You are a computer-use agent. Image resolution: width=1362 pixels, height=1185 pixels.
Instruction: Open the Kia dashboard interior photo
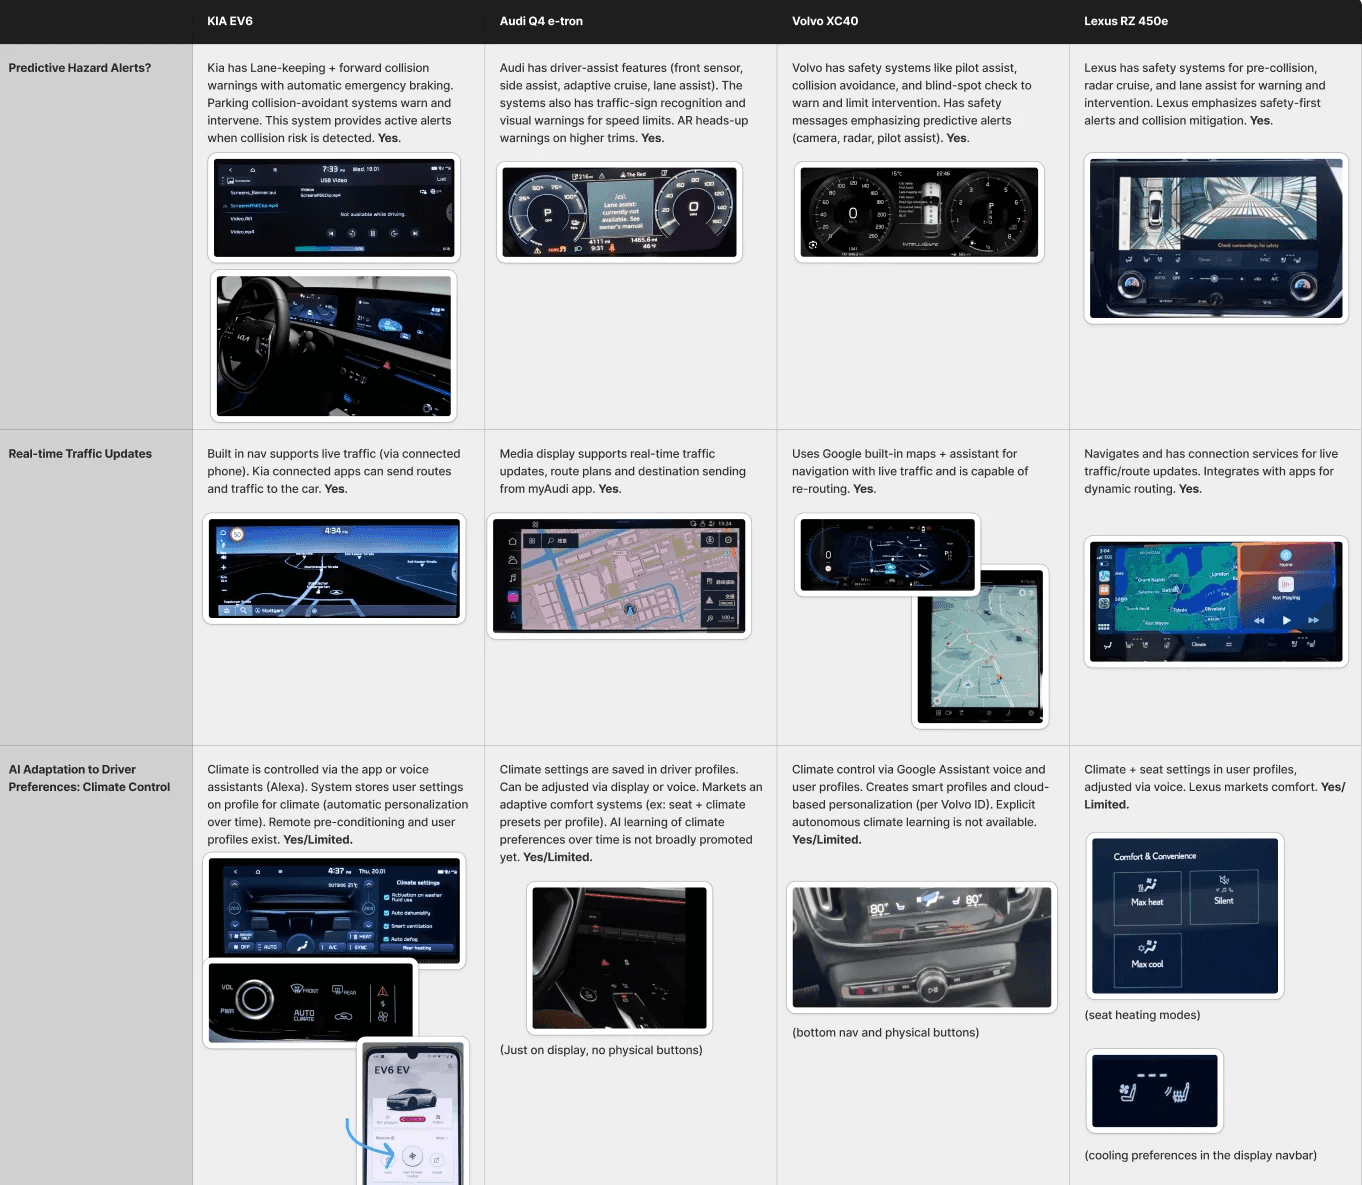tap(333, 346)
